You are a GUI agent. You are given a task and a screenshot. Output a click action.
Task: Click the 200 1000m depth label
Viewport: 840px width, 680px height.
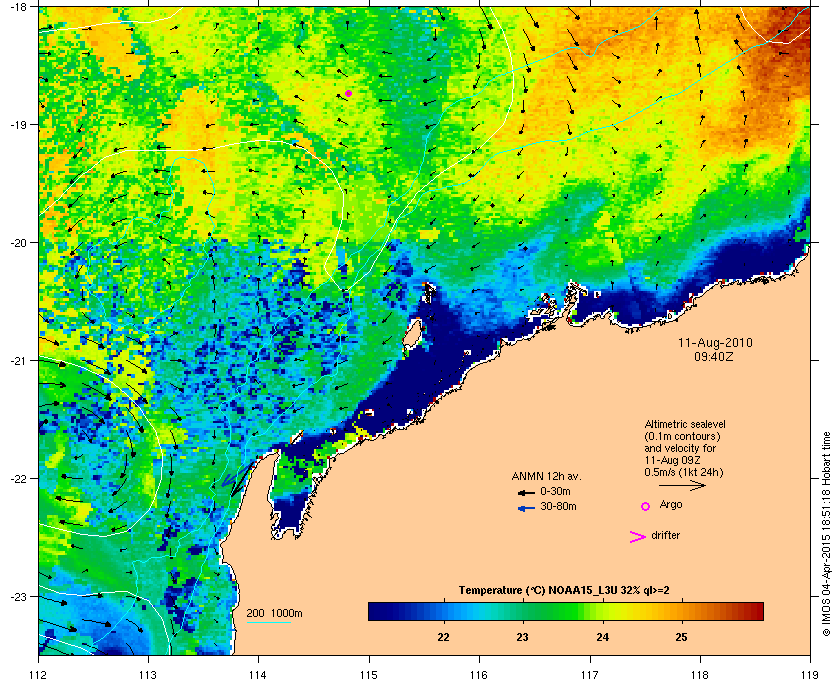point(274,614)
